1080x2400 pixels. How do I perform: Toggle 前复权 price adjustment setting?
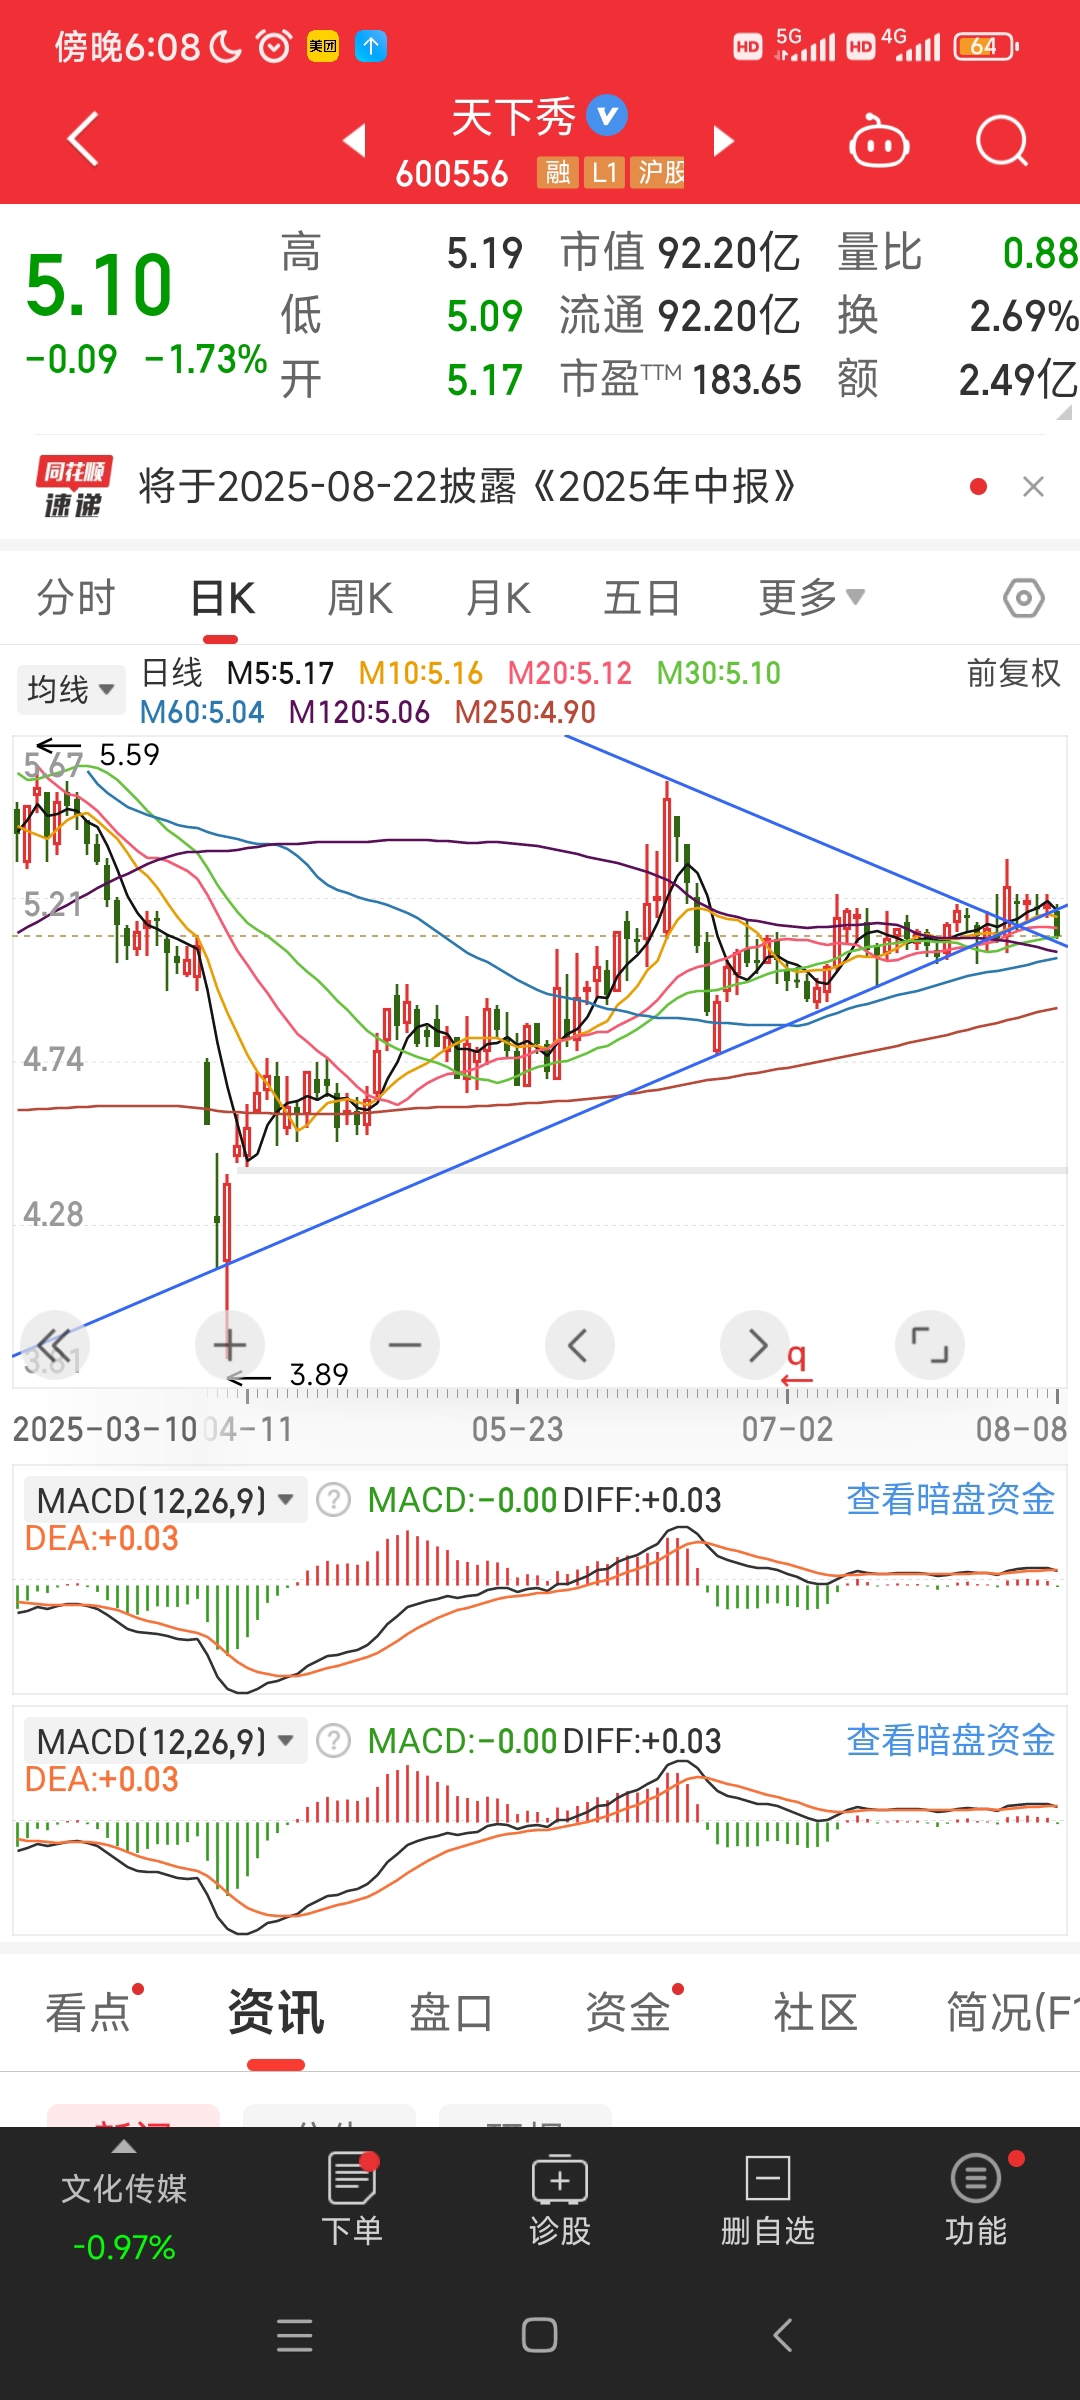[1013, 673]
